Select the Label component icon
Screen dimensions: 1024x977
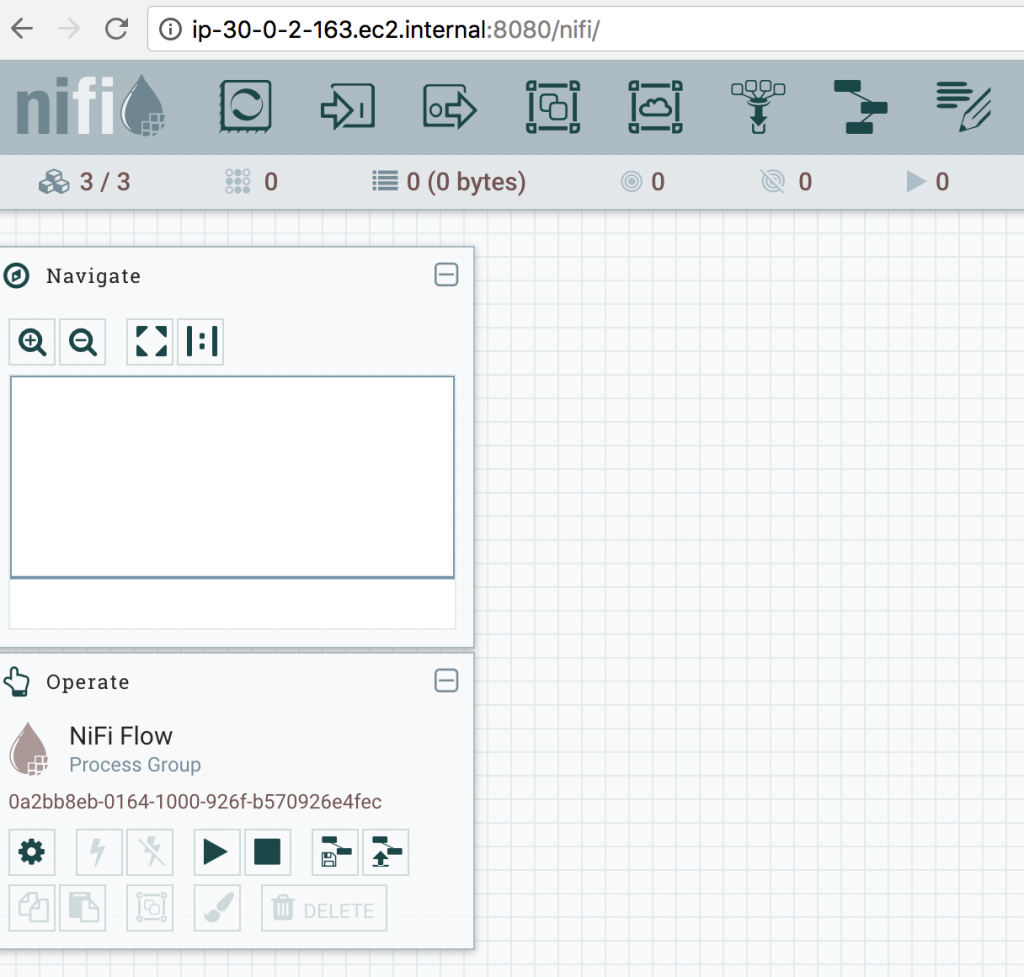(x=962, y=107)
